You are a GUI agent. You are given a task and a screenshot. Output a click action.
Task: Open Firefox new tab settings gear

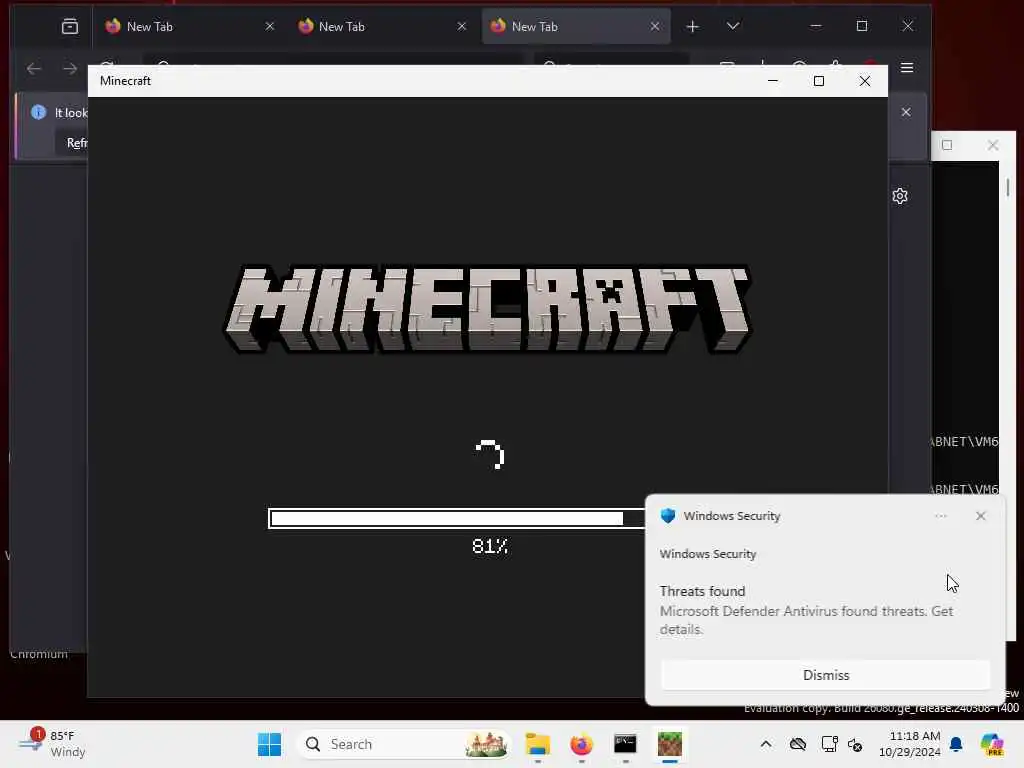[900, 196]
